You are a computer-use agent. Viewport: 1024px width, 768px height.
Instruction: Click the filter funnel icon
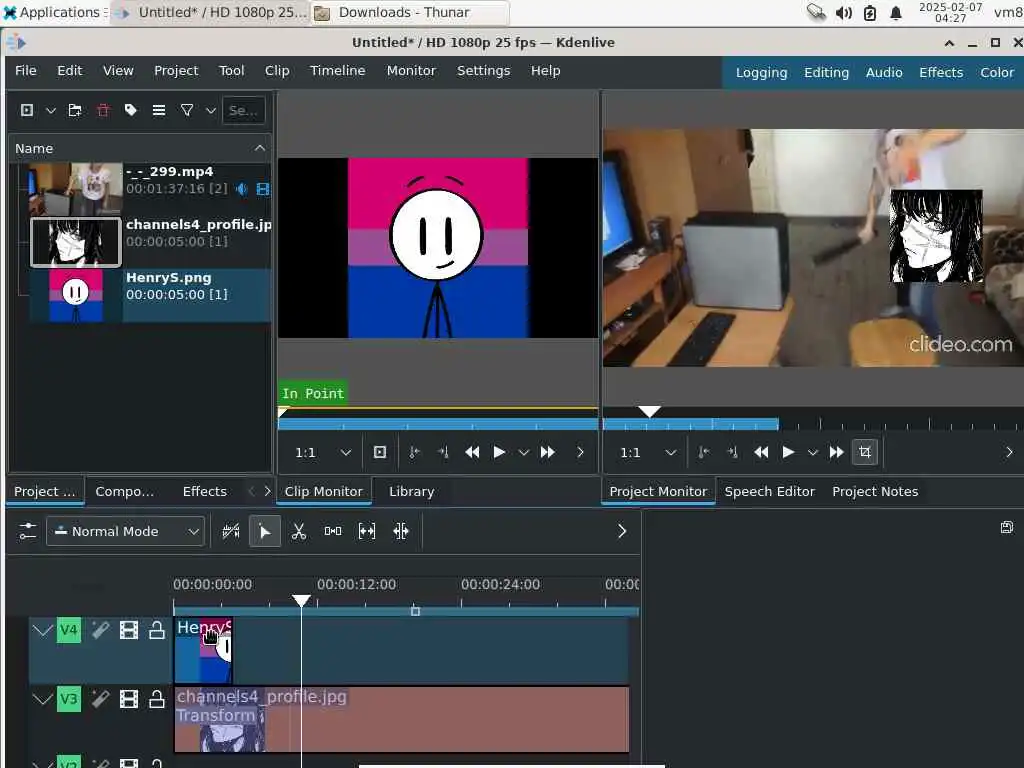point(187,110)
